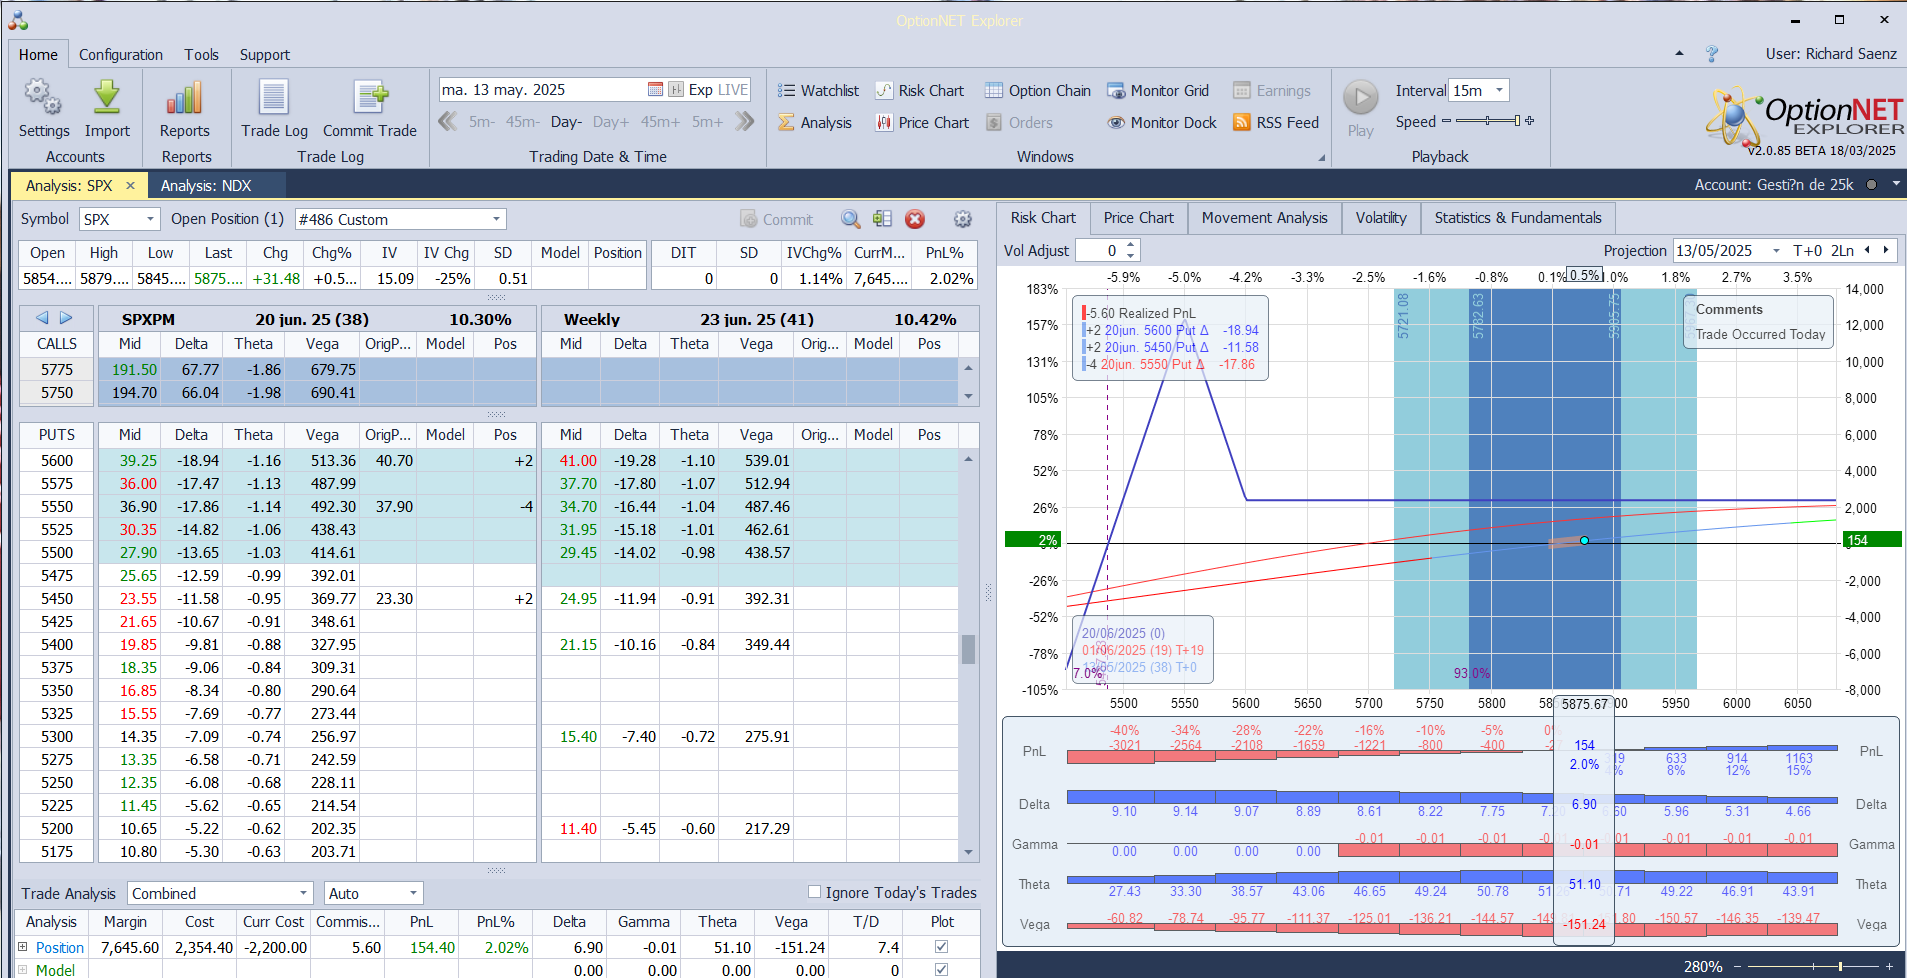Viewport: 1907px width, 978px height.
Task: Open the Account dropdown arrow at top right
Action: pyautogui.click(x=1896, y=184)
